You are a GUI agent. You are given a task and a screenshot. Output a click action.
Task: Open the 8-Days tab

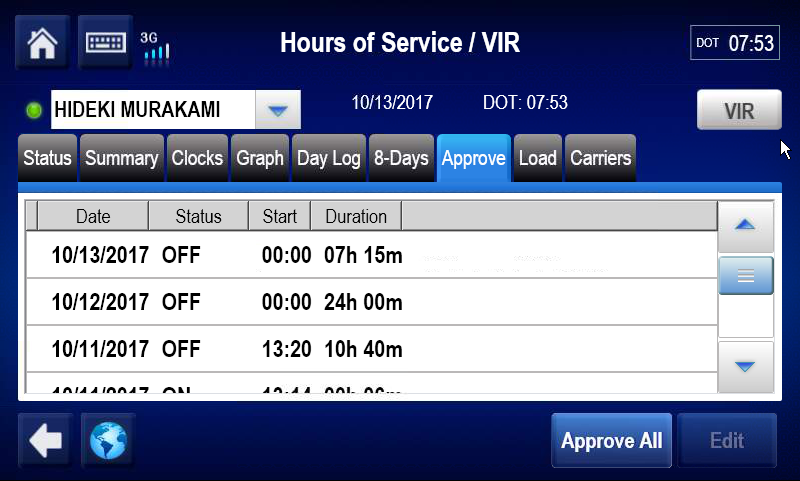(401, 158)
